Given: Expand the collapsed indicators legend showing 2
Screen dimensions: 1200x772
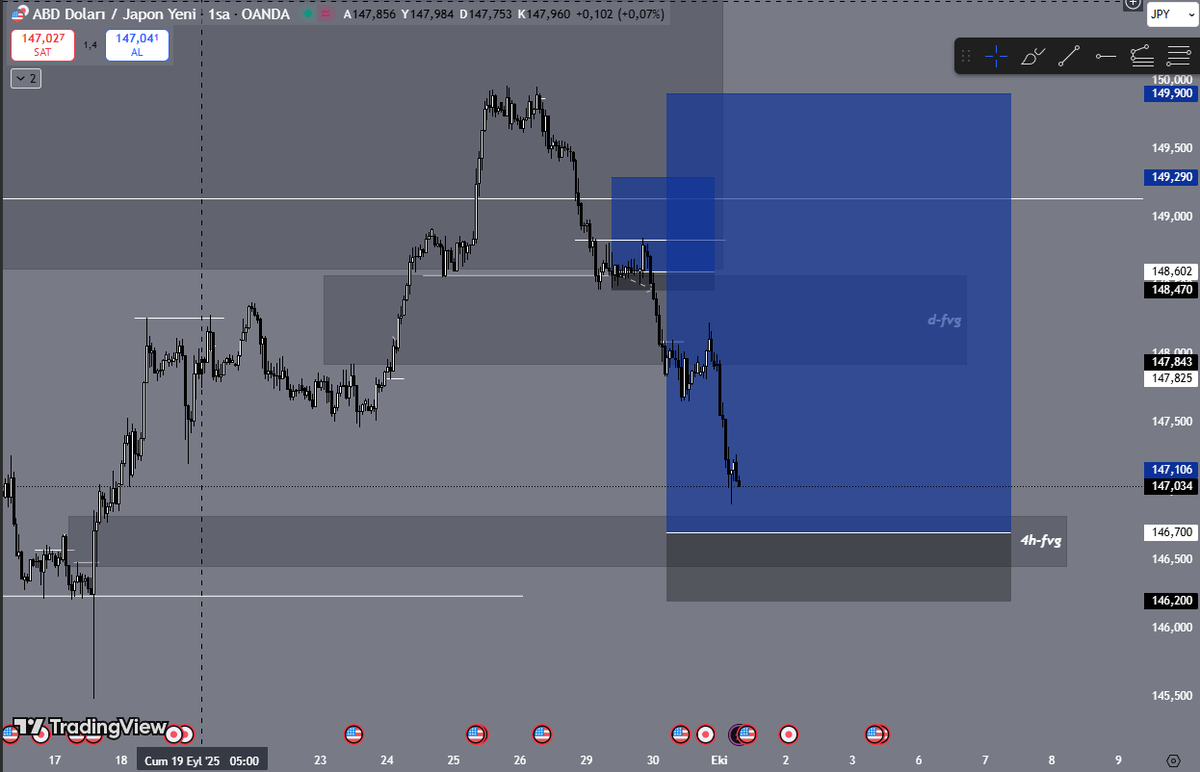Looking at the screenshot, I should (x=26, y=78).
